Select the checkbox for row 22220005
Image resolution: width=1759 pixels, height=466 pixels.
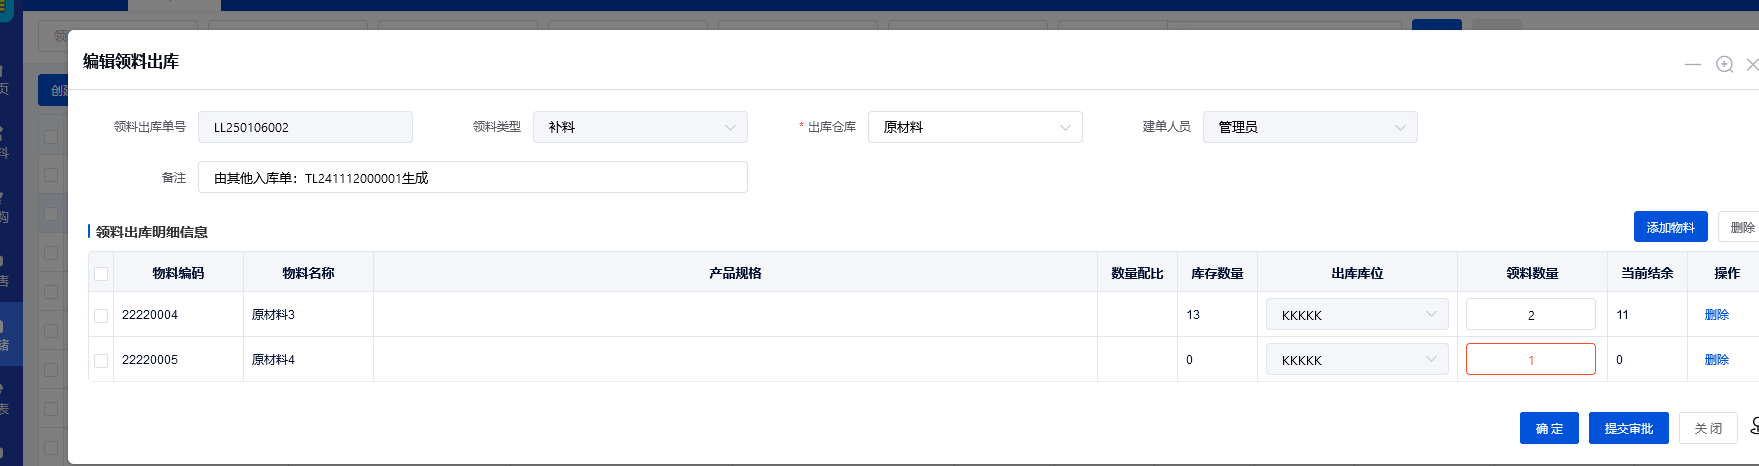101,360
